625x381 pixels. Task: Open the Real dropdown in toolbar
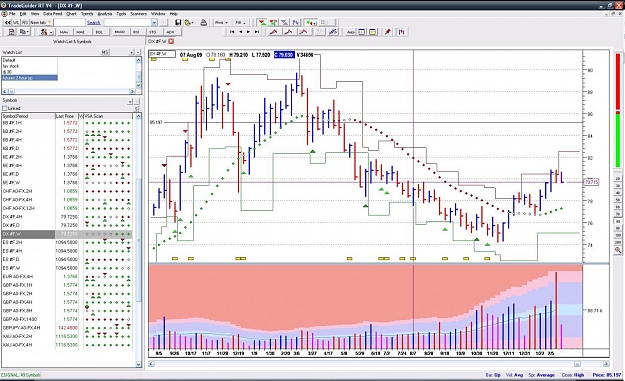(221, 23)
